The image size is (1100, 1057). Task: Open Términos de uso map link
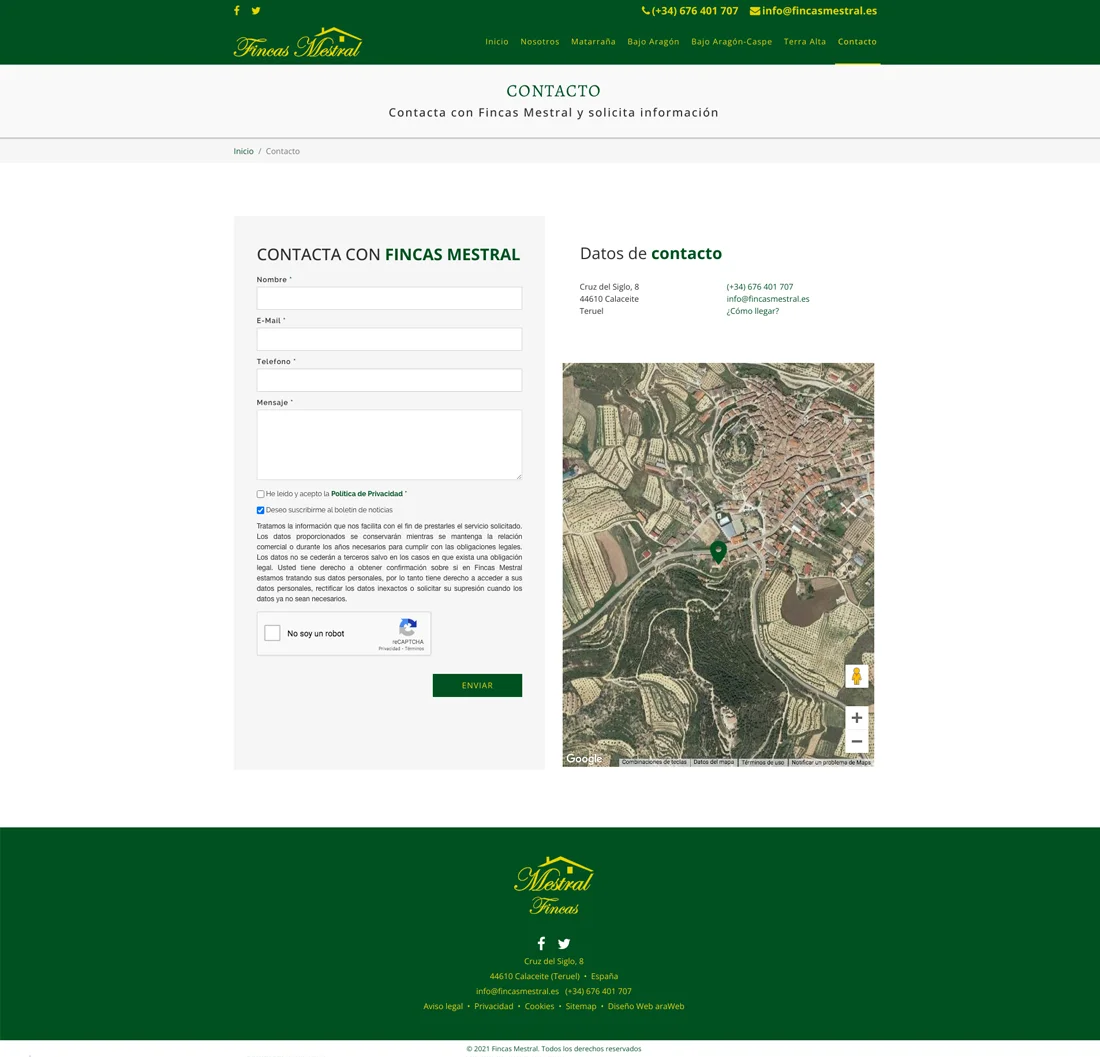[x=763, y=762]
